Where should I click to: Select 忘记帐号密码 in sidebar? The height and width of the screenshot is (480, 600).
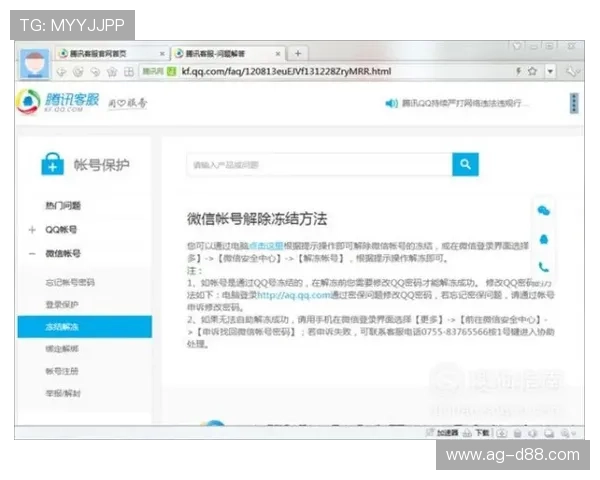(x=70, y=282)
